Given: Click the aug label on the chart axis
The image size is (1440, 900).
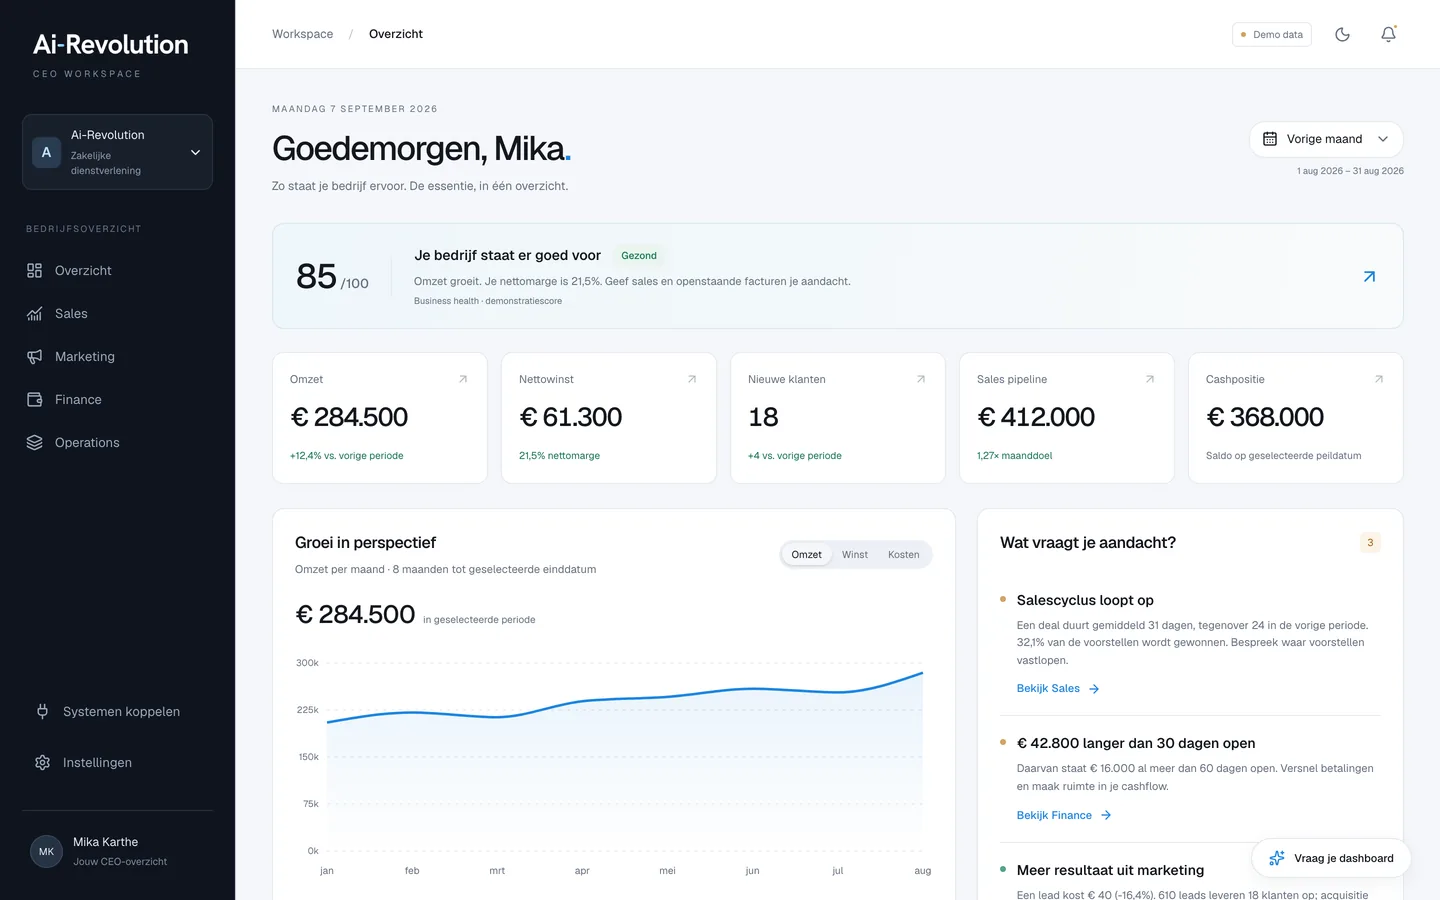Looking at the screenshot, I should [x=922, y=871].
